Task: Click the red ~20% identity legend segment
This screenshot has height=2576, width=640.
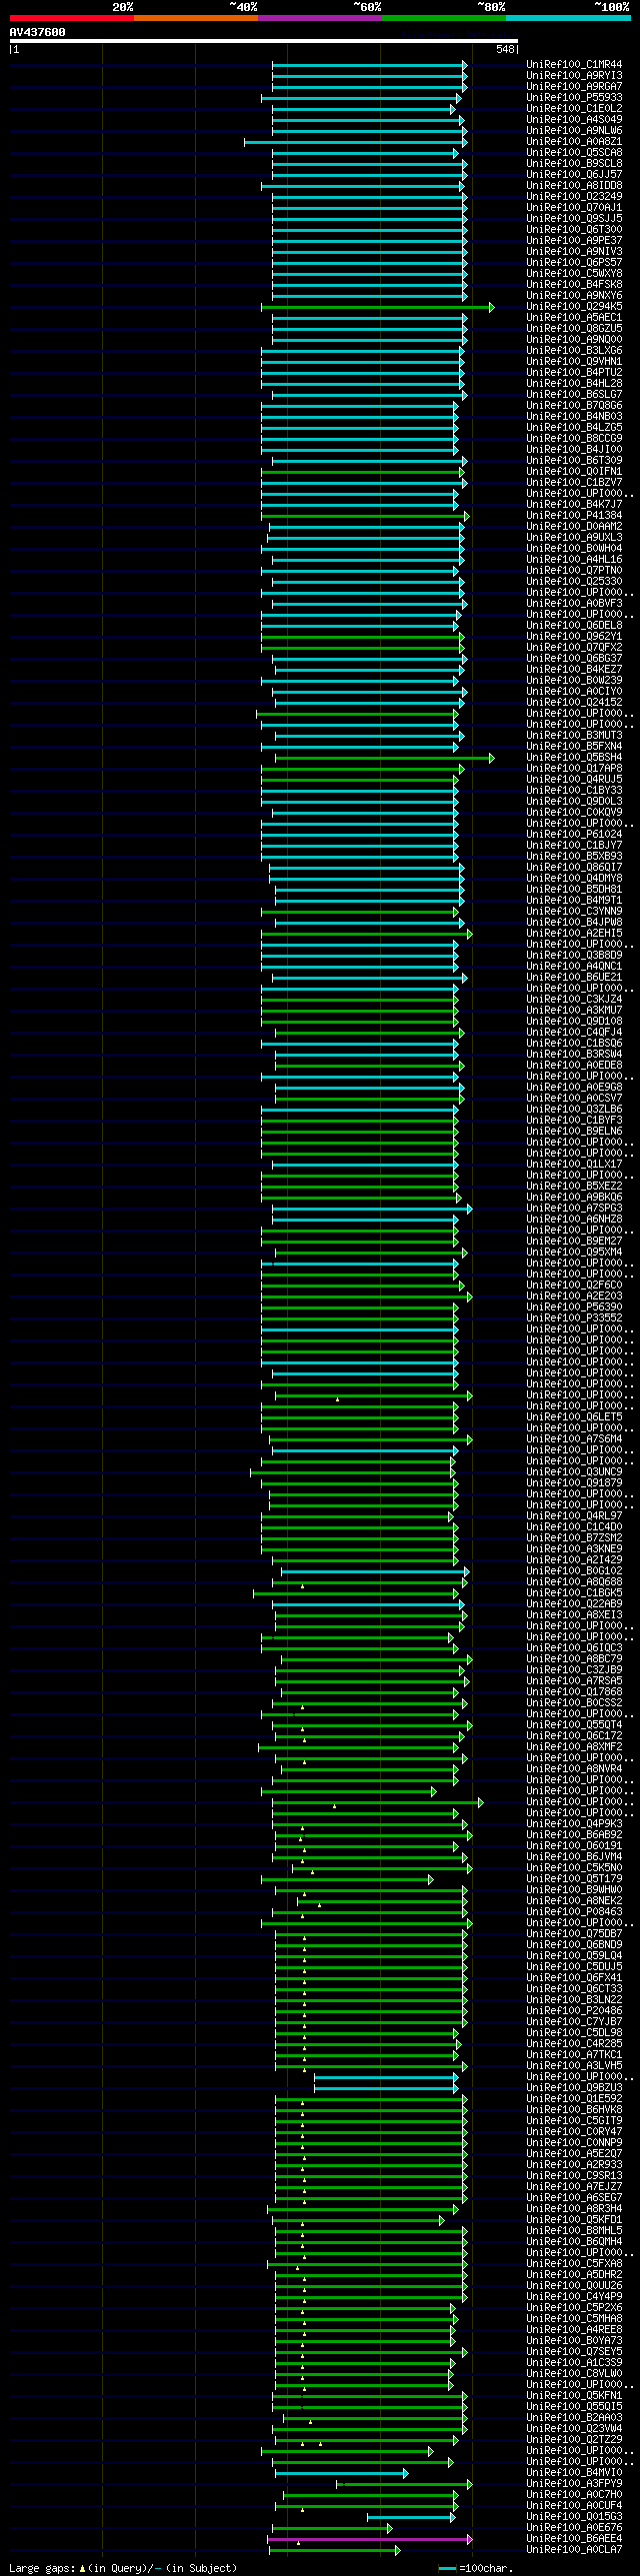Action: click(x=71, y=18)
